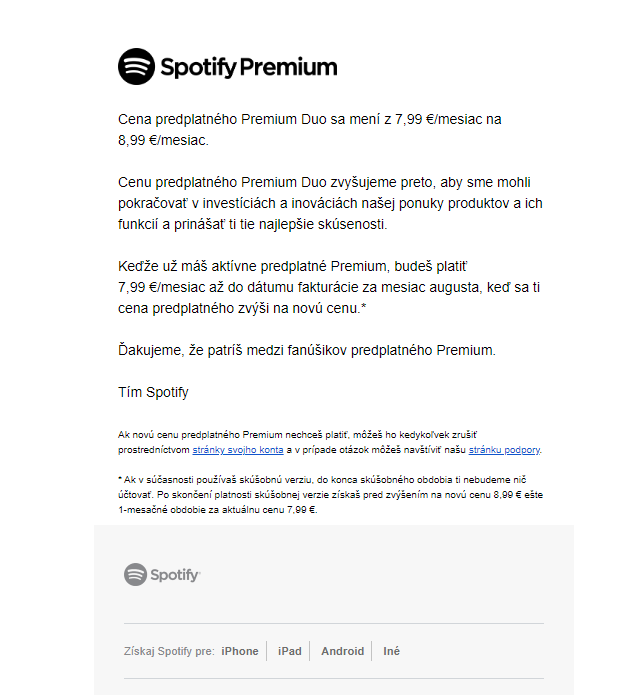Click the divider line below the platform links
627x695 pixels.
point(334,678)
